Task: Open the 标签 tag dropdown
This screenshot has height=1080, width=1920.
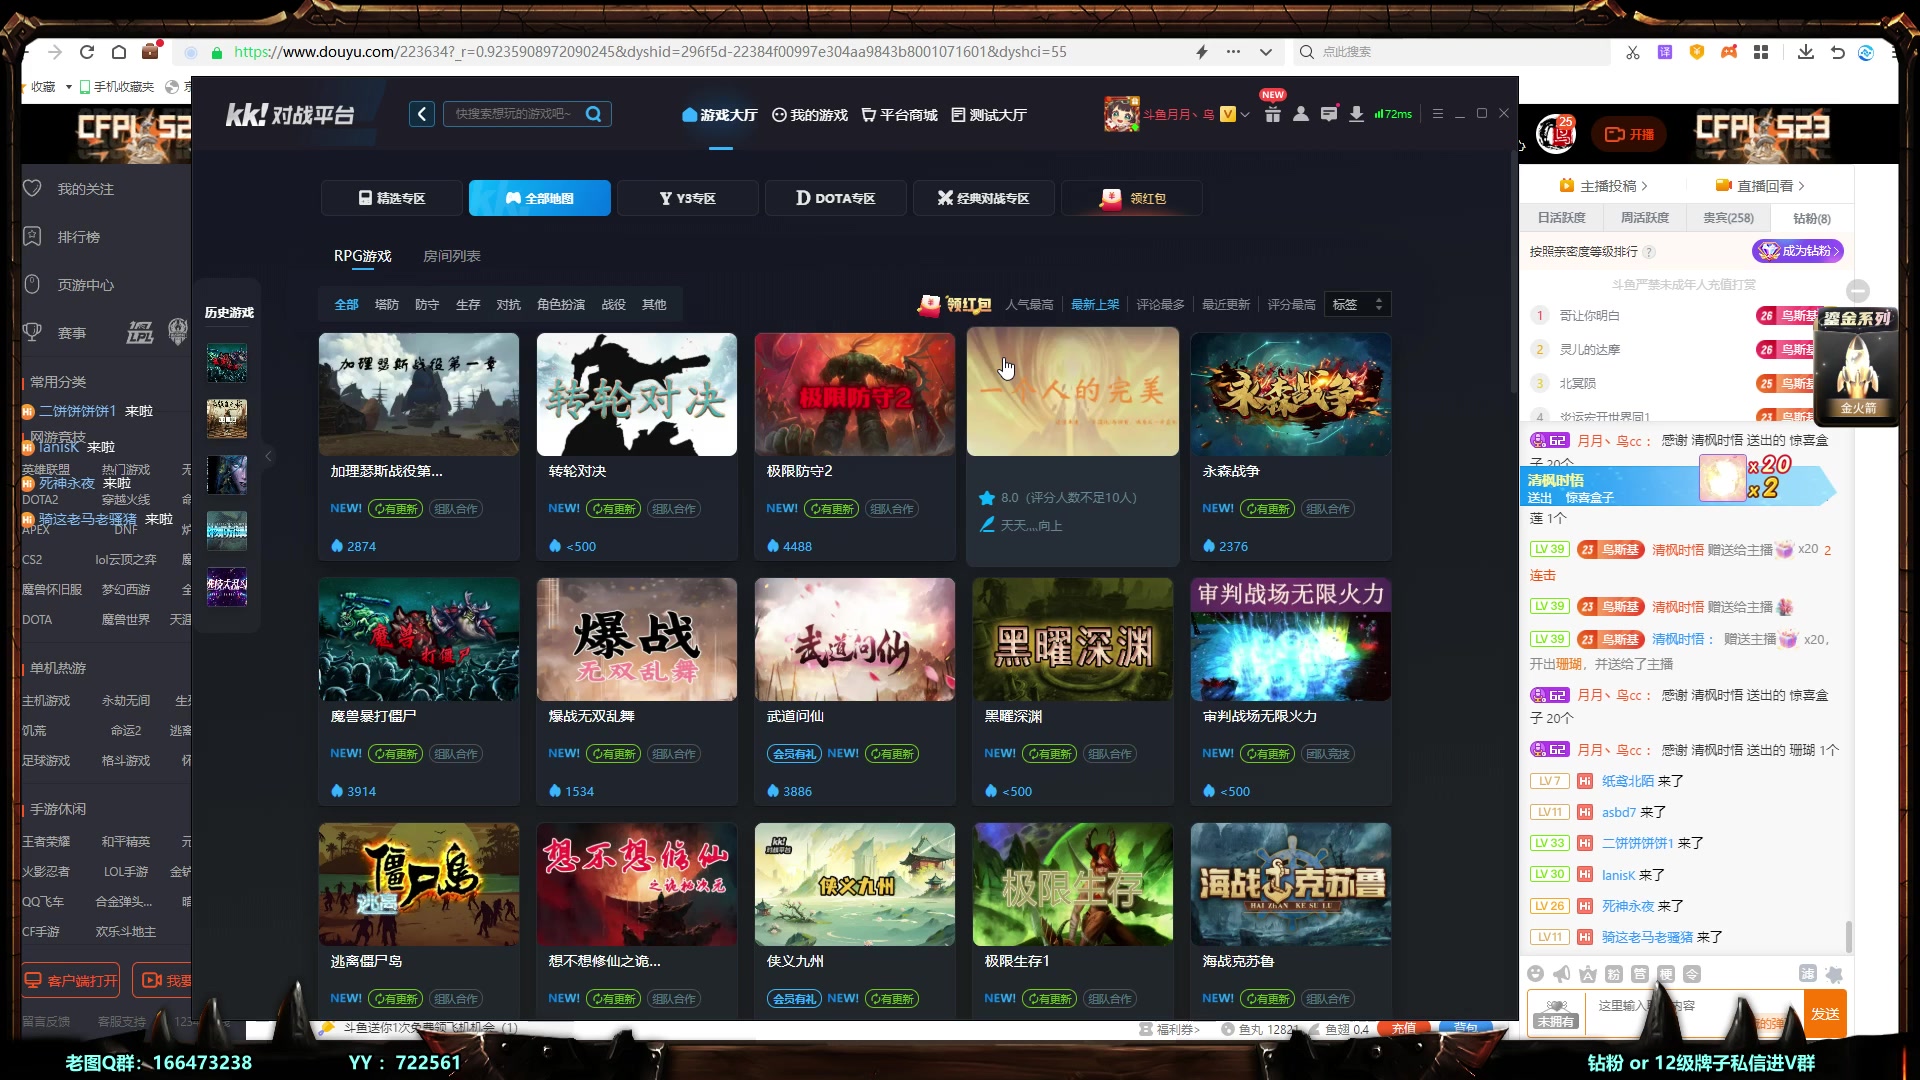Action: click(1357, 304)
